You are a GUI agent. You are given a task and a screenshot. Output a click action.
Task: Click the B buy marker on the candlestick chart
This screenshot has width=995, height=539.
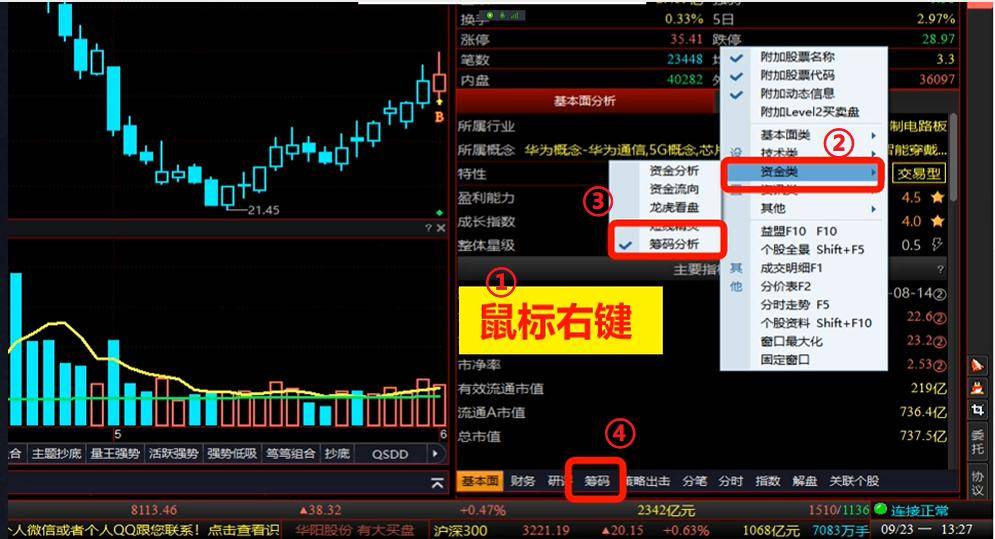pyautogui.click(x=439, y=117)
